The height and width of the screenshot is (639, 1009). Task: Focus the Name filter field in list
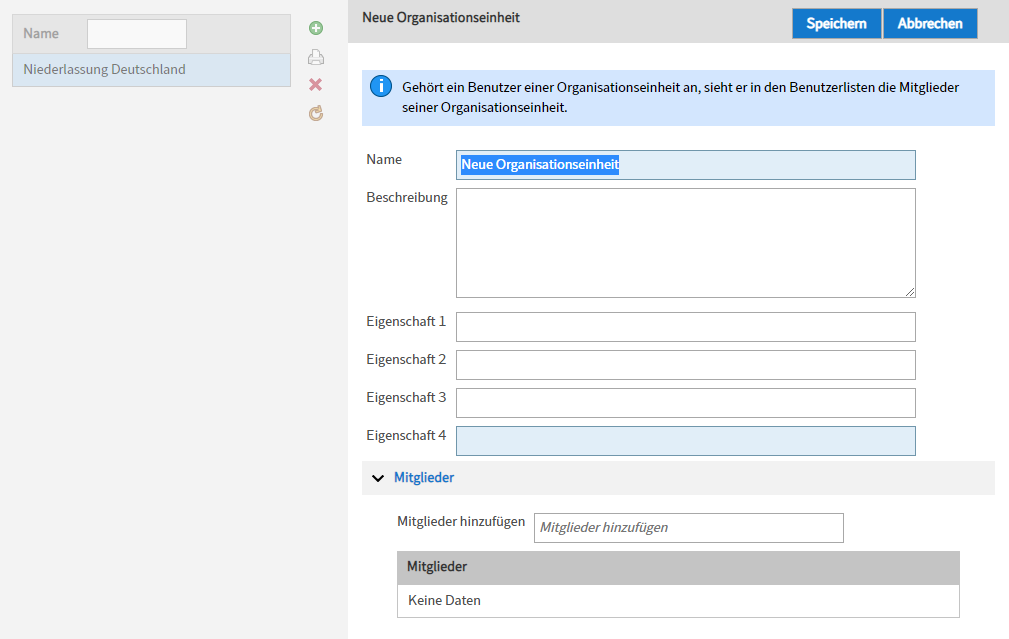(137, 33)
